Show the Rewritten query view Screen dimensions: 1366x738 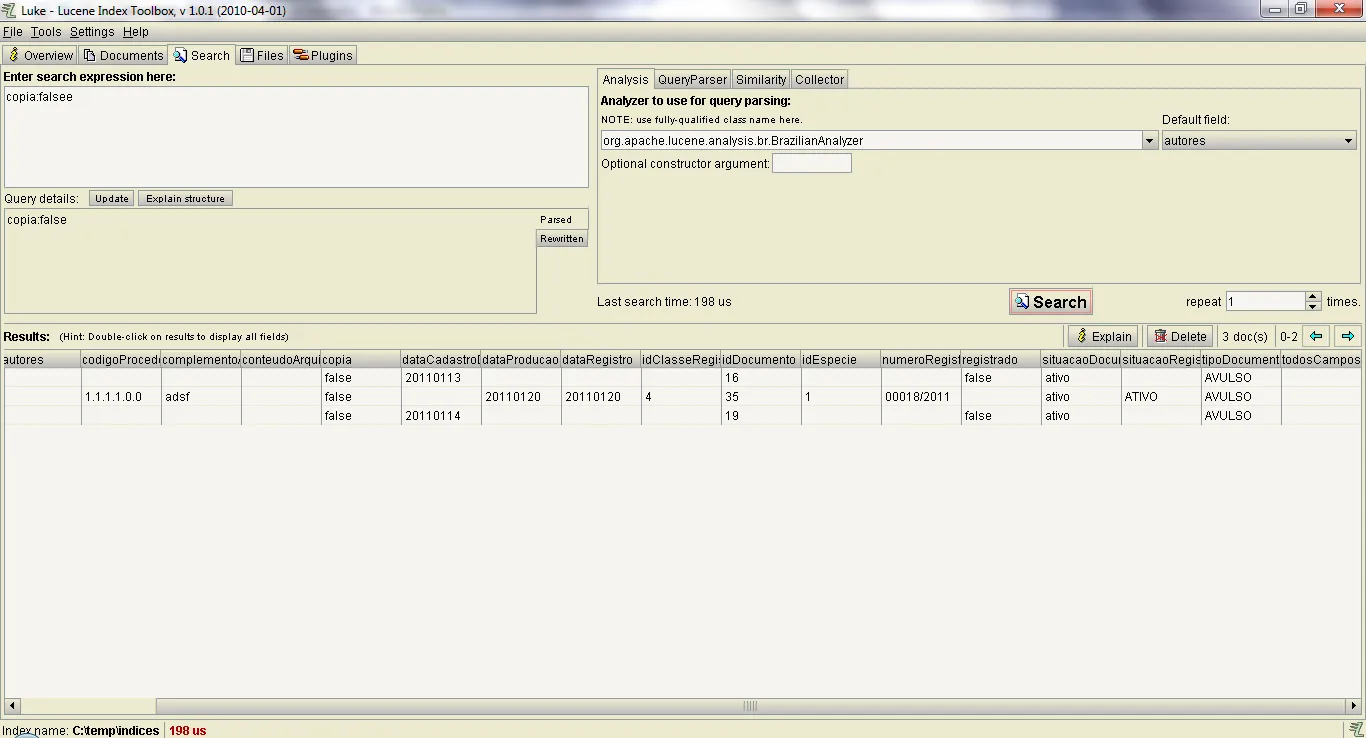pos(562,239)
